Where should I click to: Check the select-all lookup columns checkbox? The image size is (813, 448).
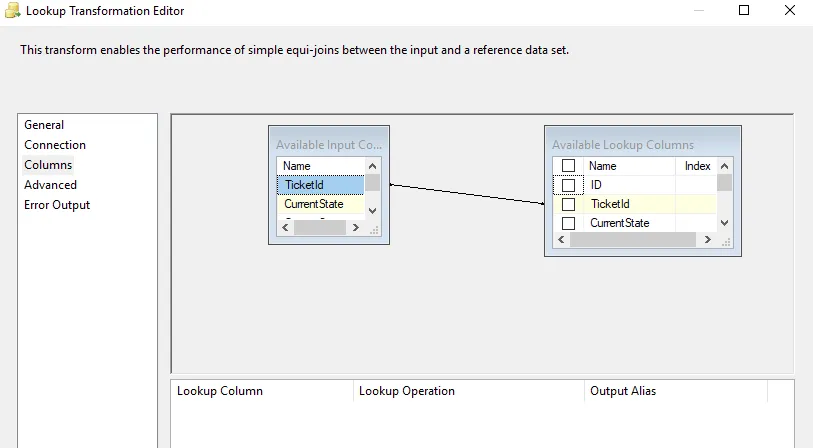point(568,166)
